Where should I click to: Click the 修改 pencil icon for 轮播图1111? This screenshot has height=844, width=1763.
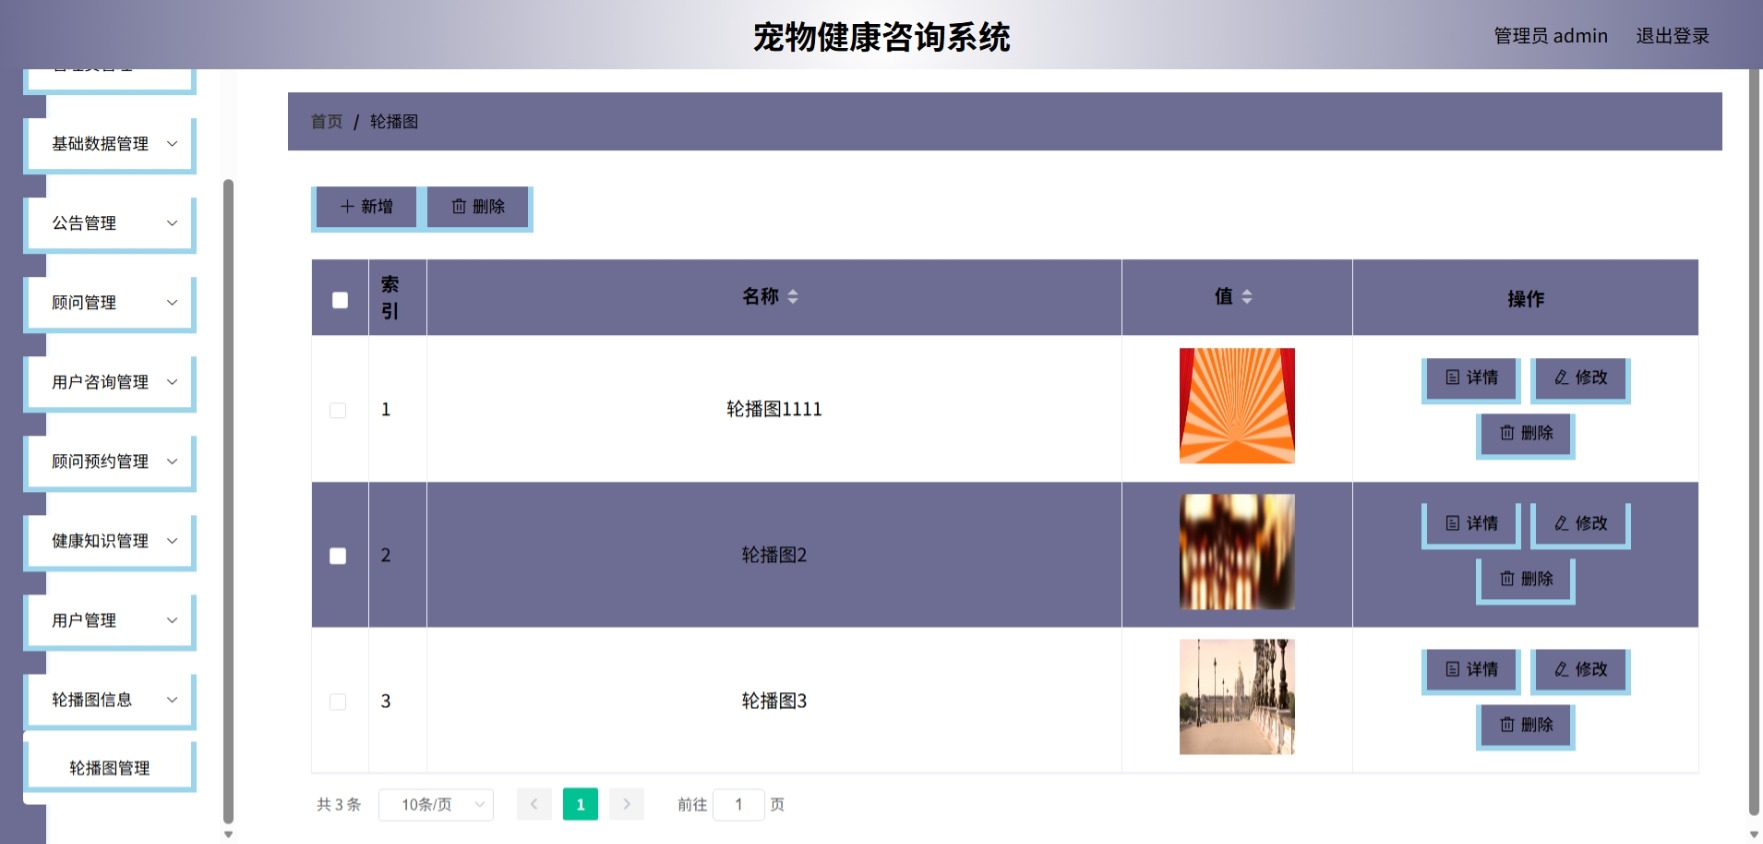pos(1561,377)
